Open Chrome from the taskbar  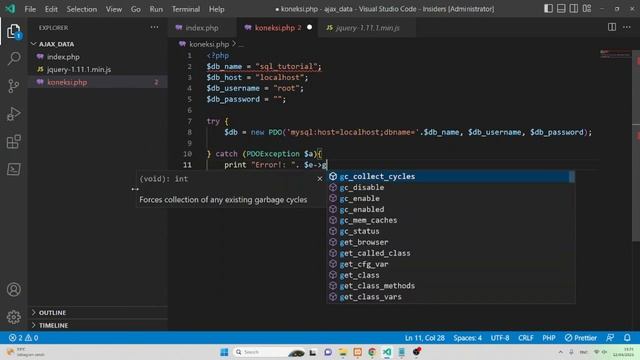pyautogui.click(x=372, y=352)
